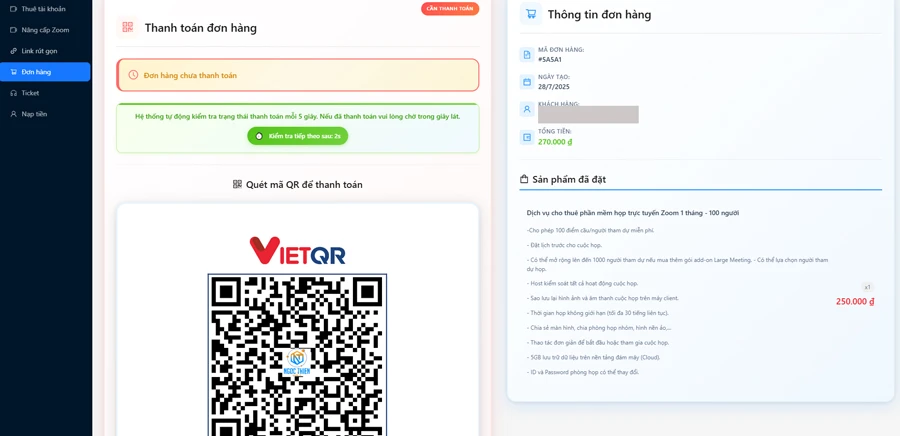Click the Tổng tiền wallet icon
Viewport: 900px width, 436px height.
click(527, 137)
